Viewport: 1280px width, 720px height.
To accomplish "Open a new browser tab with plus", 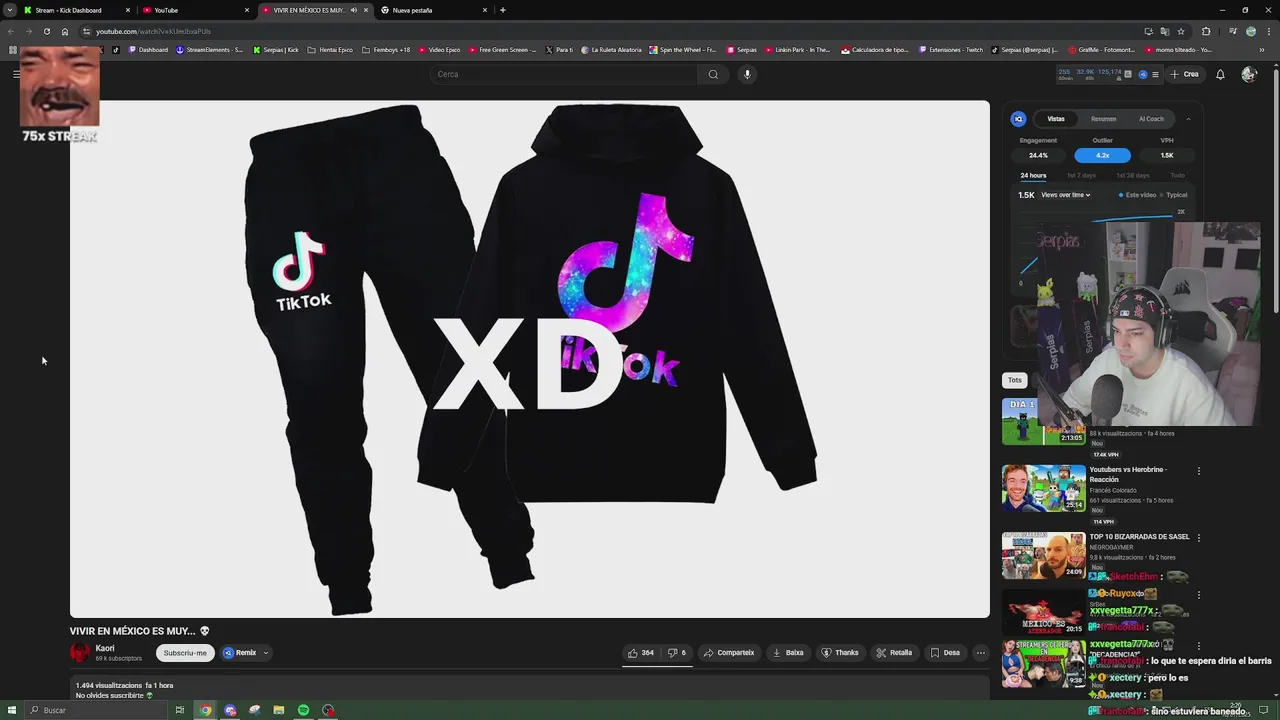I will pos(502,10).
